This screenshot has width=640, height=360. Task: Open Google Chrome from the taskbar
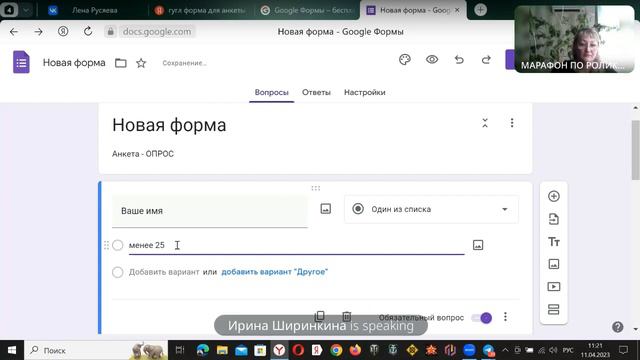(336, 350)
